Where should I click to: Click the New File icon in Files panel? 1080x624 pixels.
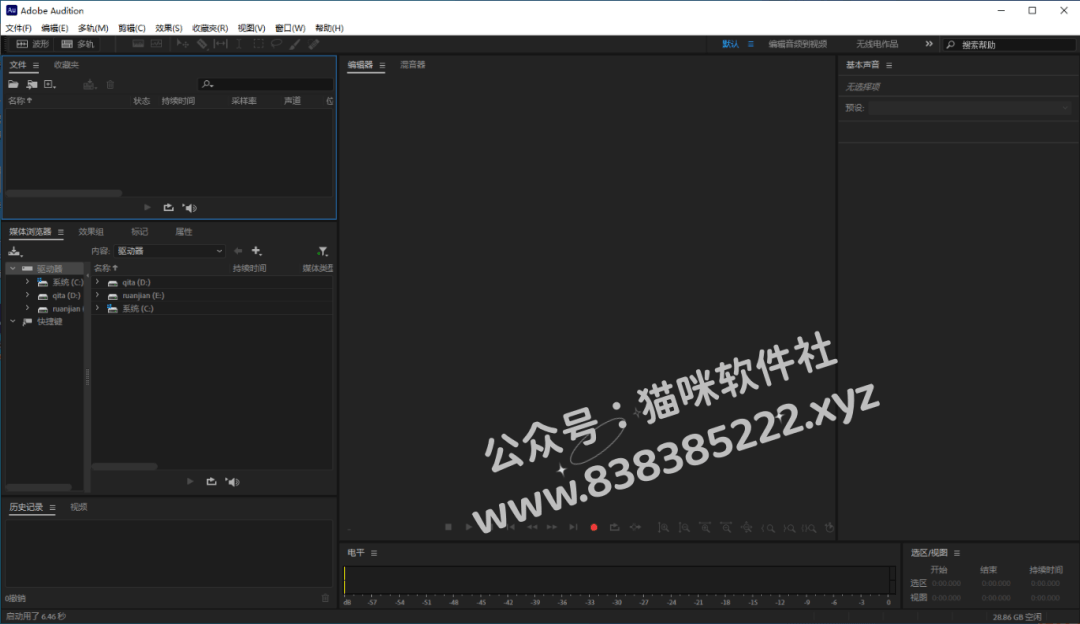[x=50, y=84]
